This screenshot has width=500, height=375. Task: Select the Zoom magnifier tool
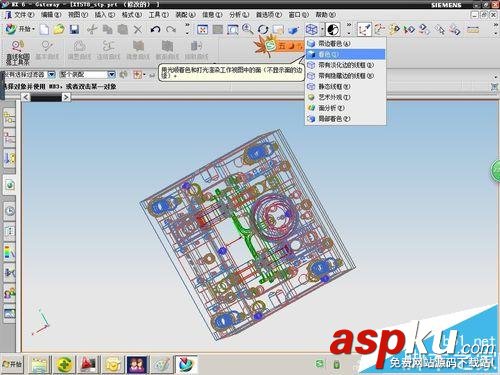click(247, 29)
